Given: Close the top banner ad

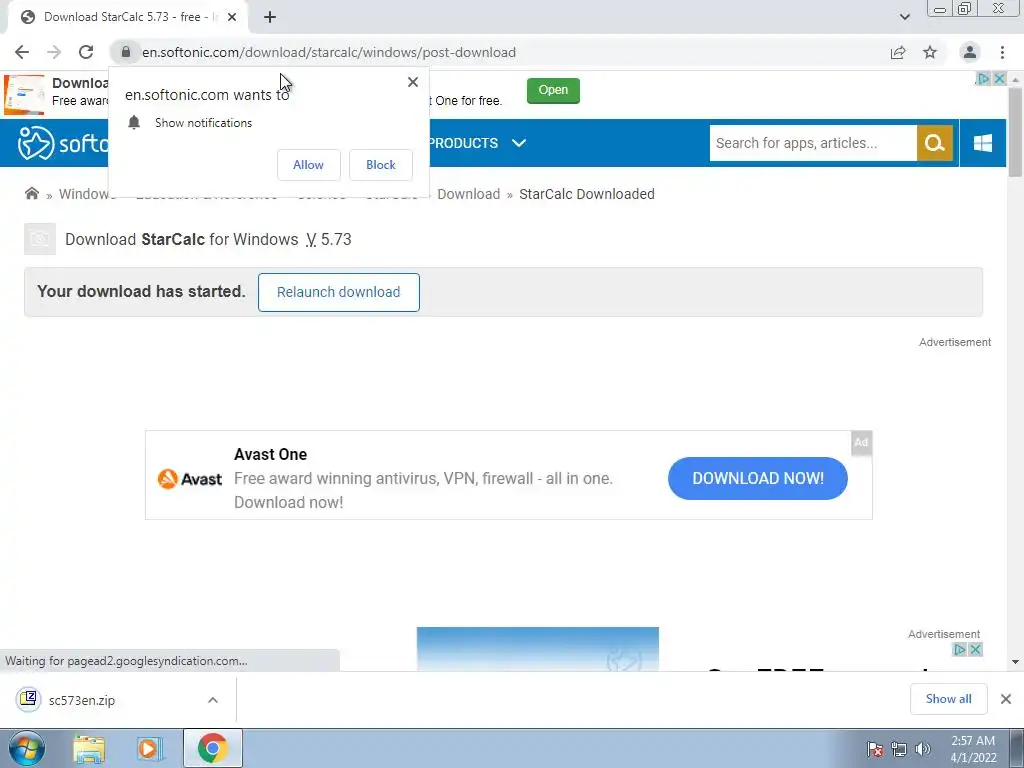Looking at the screenshot, I should (1000, 78).
